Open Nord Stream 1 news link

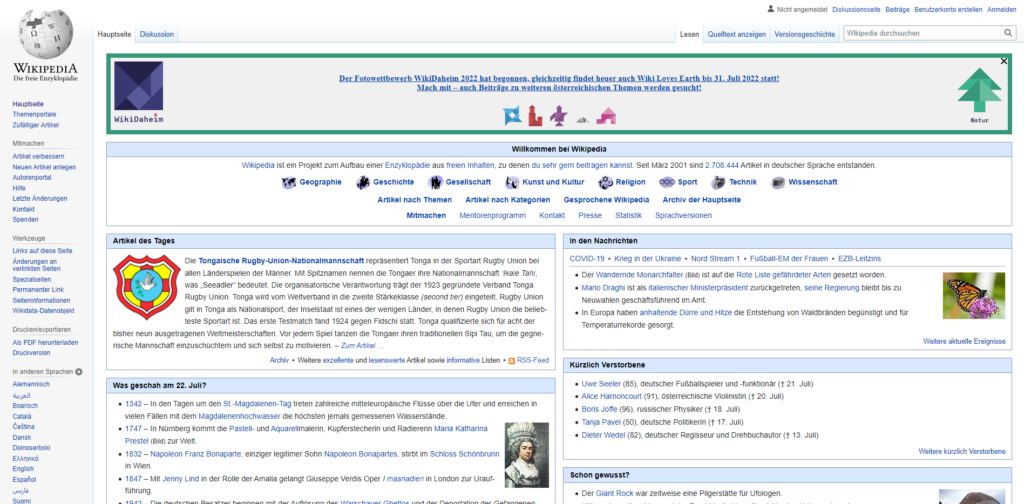click(x=715, y=259)
